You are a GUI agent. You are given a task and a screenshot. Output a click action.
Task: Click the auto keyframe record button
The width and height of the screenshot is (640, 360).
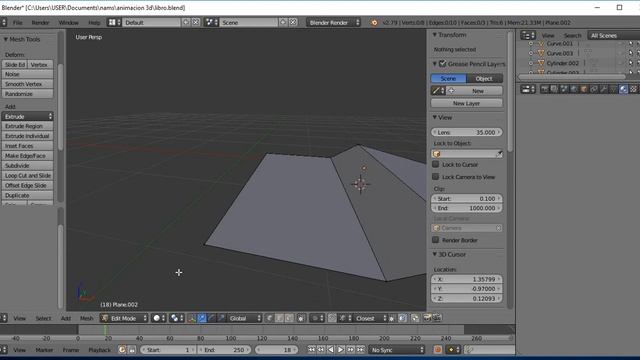point(438,349)
